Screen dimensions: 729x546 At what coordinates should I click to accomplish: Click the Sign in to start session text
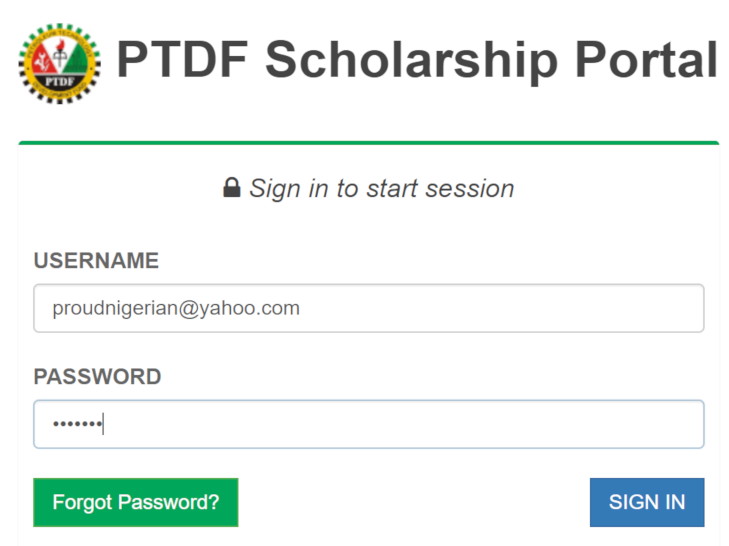pos(382,188)
